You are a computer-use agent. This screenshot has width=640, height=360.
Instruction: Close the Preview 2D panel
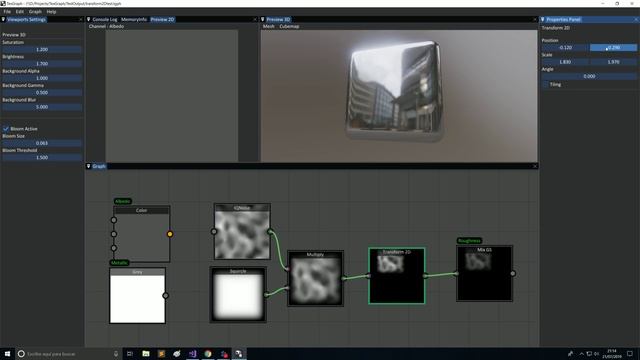coord(255,19)
